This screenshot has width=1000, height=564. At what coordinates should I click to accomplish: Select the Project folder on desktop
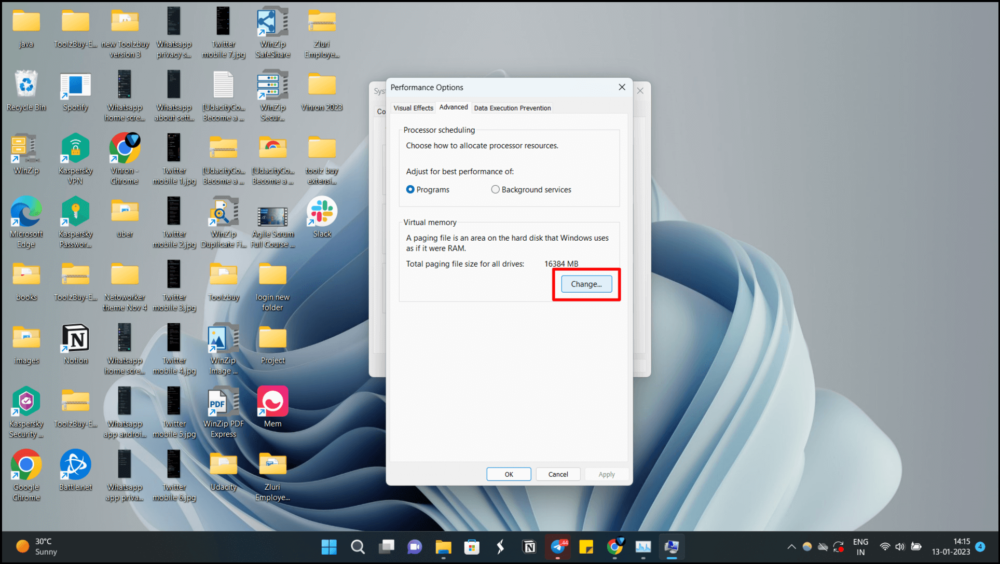point(272,344)
